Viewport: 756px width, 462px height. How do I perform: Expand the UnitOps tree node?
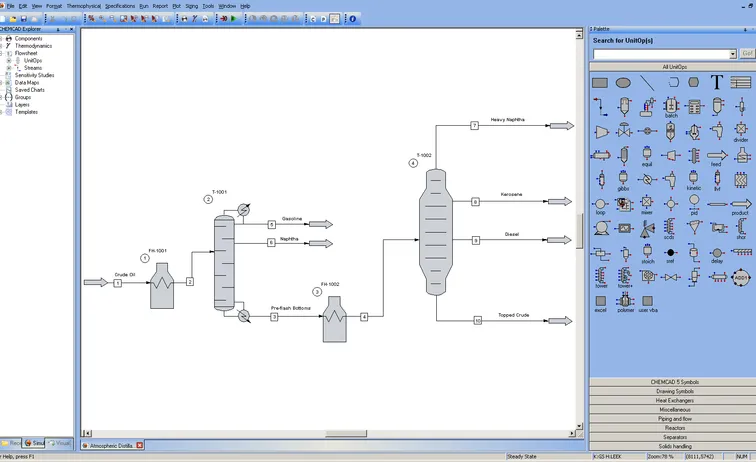[x=8, y=60]
